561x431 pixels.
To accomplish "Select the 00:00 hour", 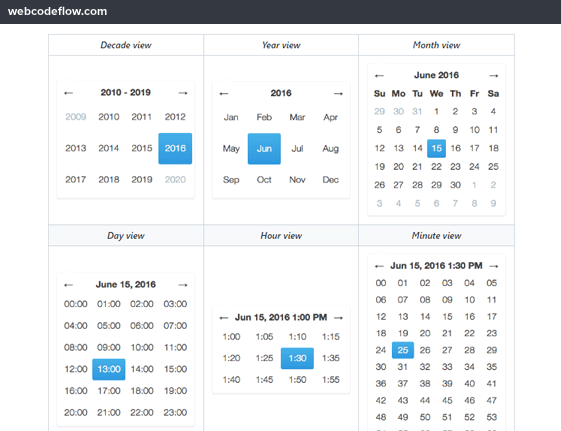I will (75, 304).
